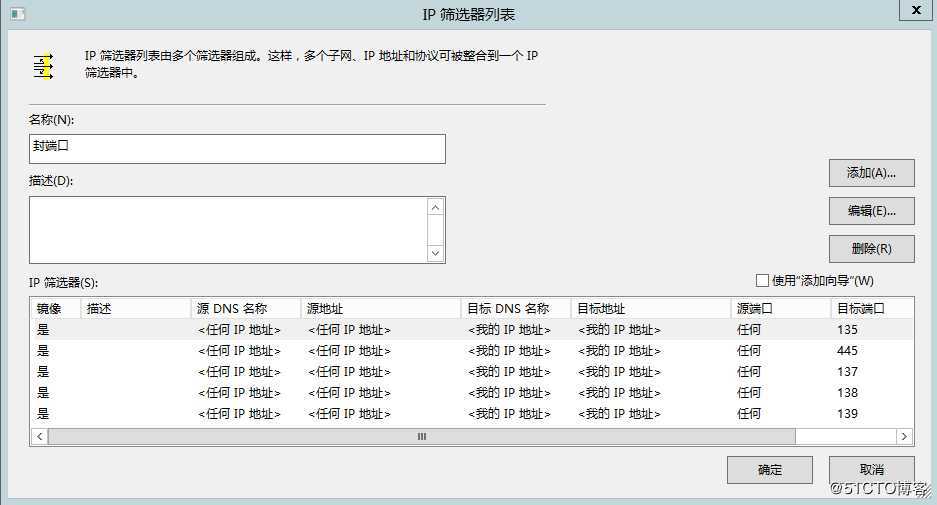Click the 源端口 column header

point(780,308)
